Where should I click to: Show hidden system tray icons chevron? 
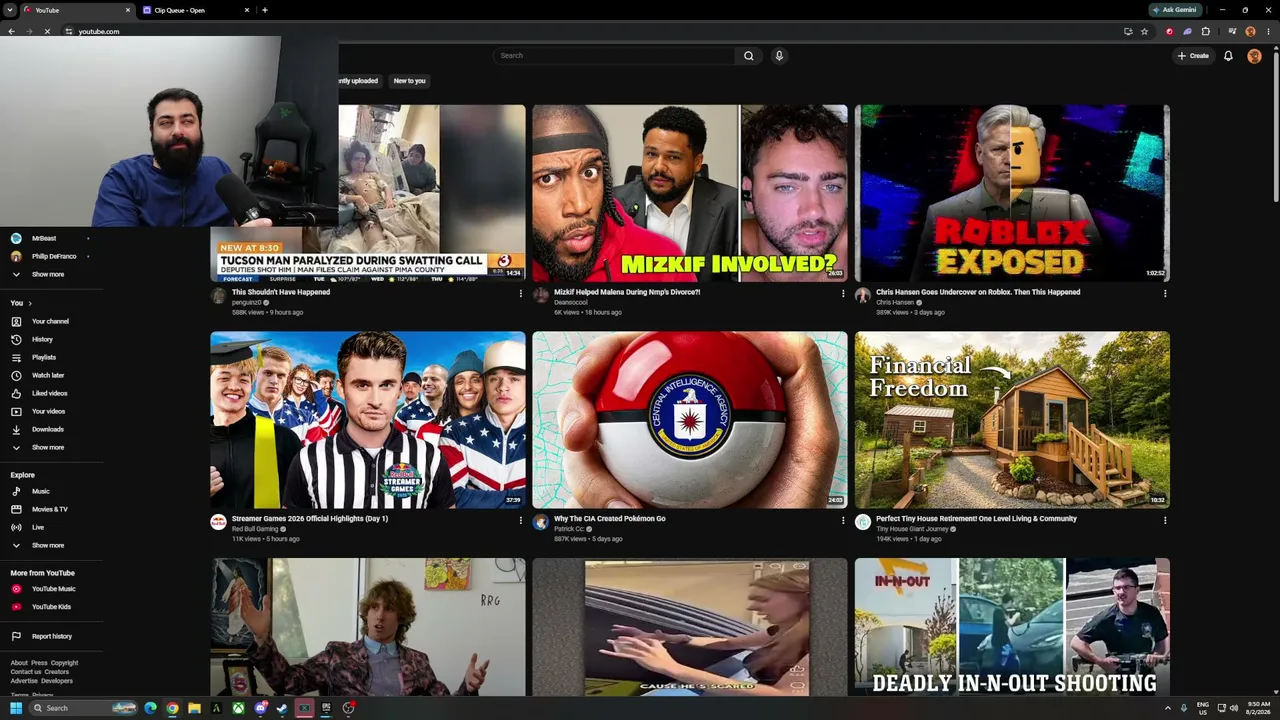pyautogui.click(x=1168, y=708)
